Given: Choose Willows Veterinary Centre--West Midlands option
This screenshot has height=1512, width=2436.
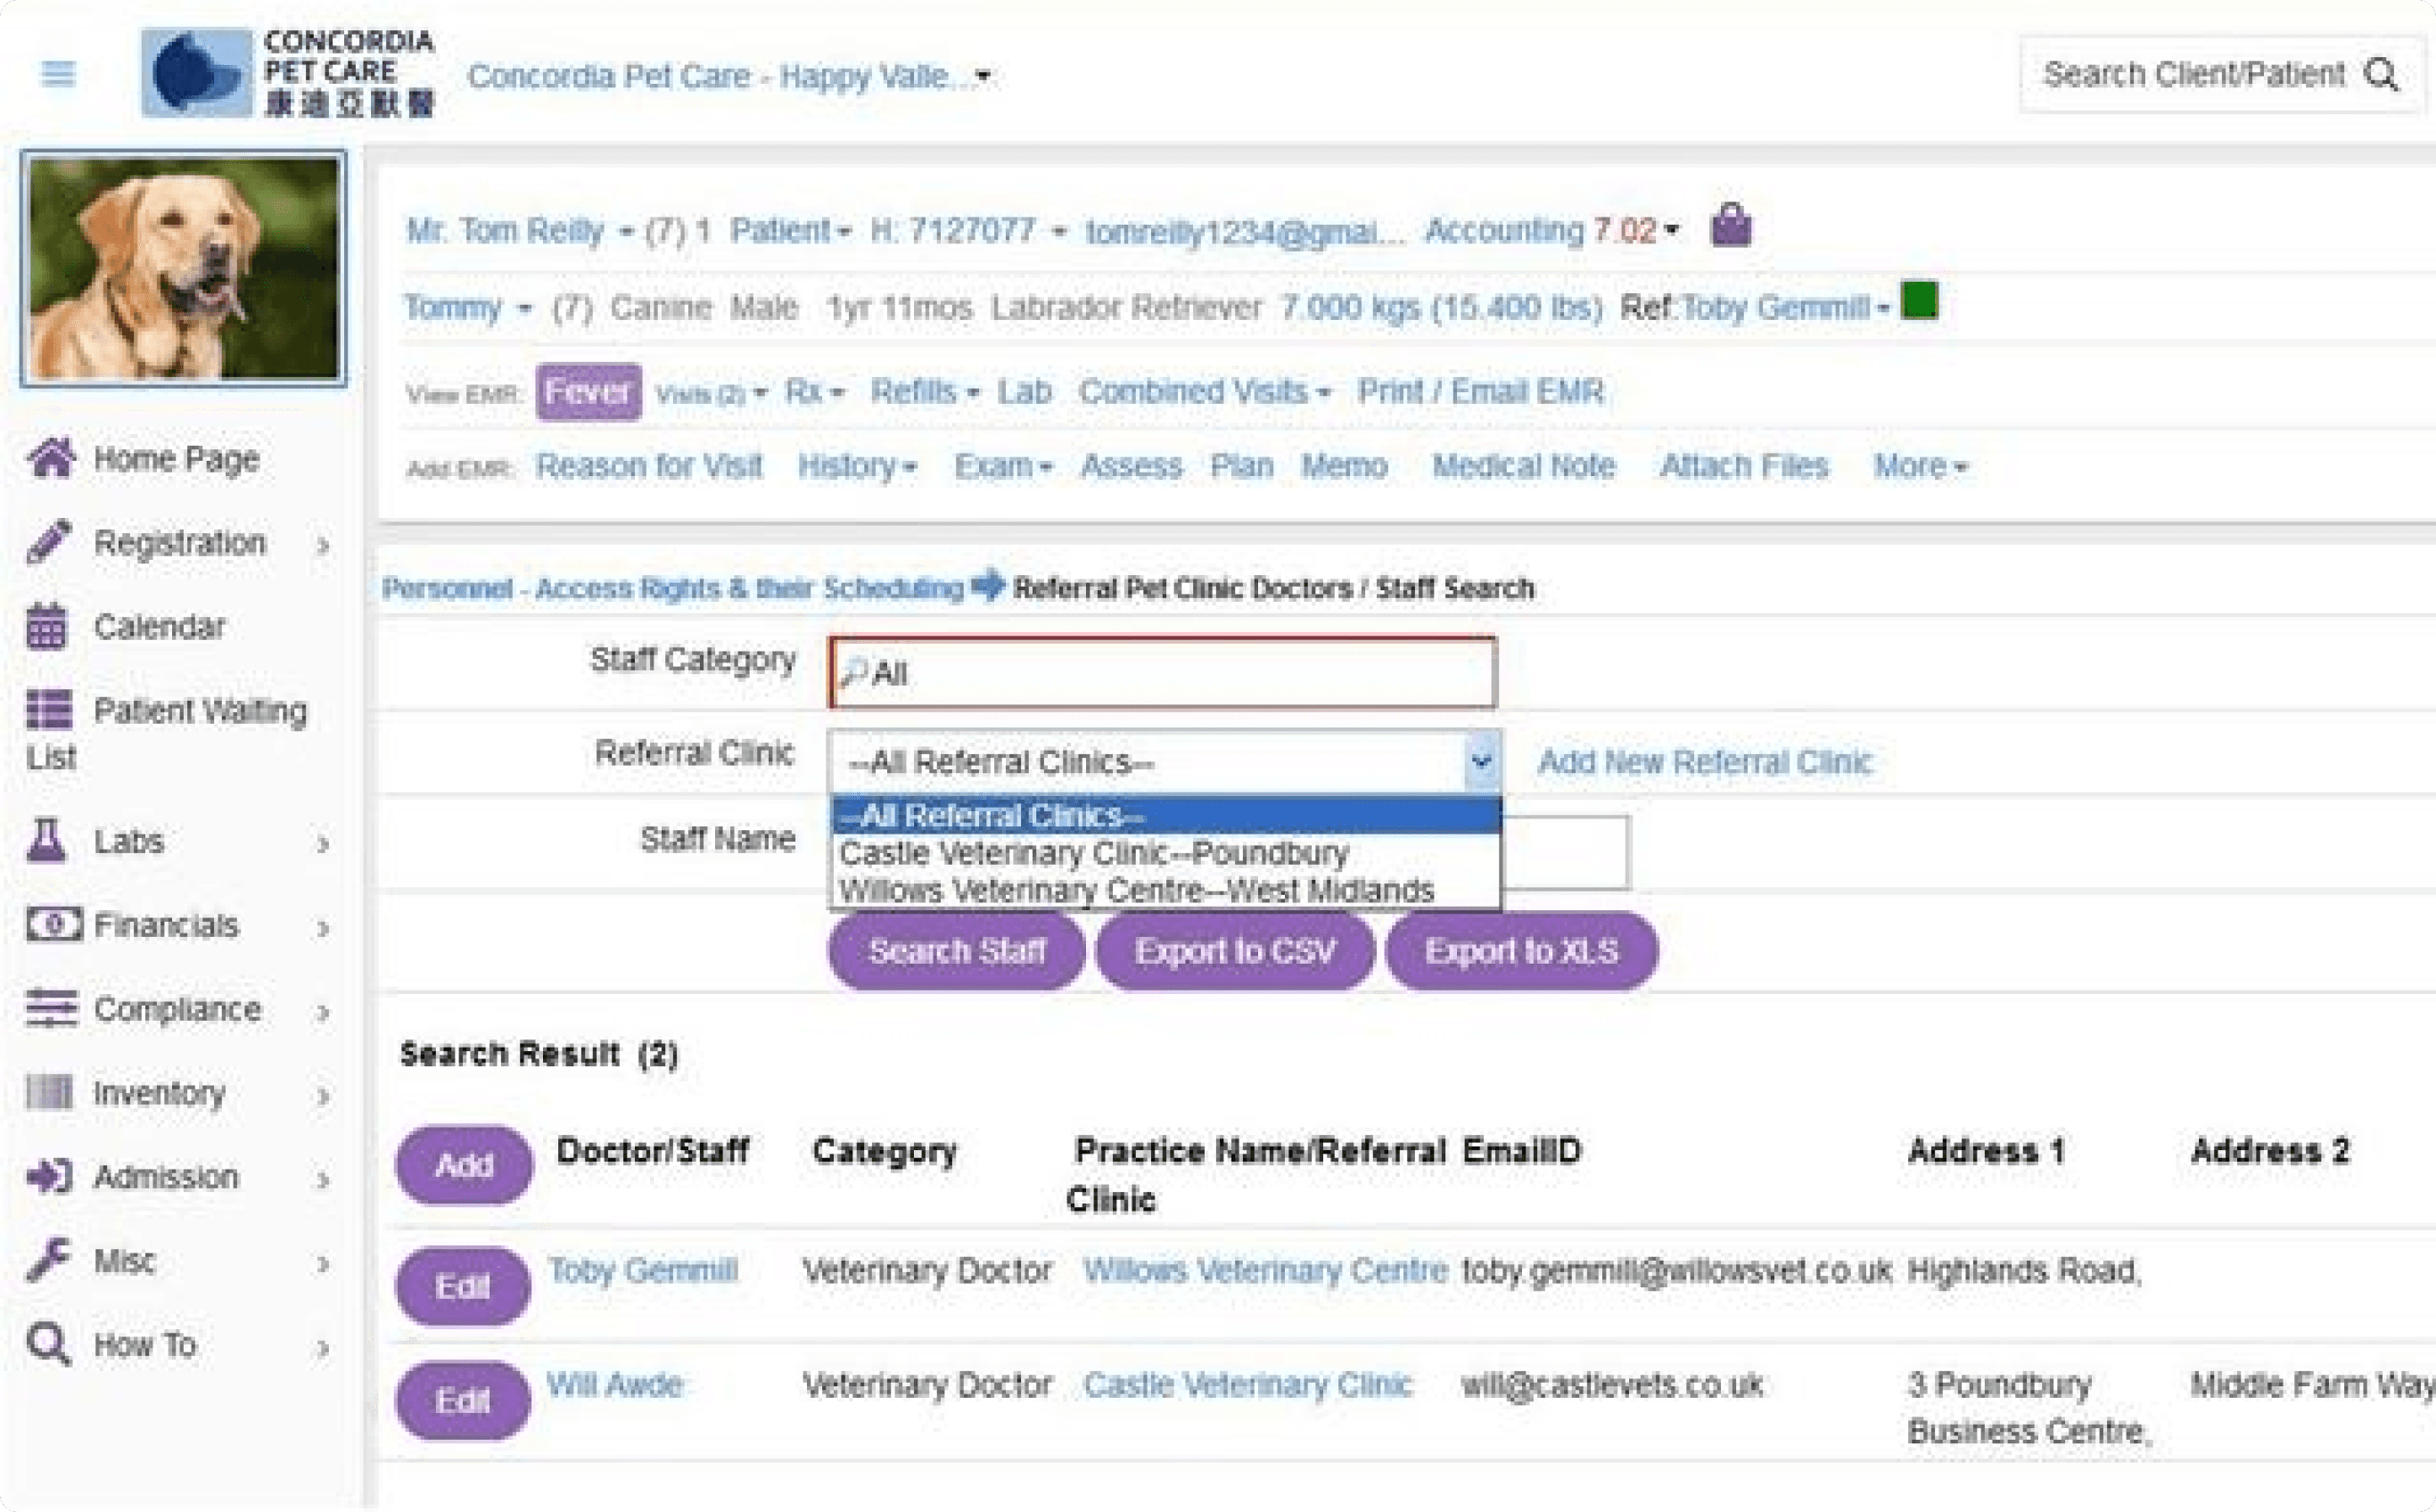Looking at the screenshot, I should coord(1136,890).
